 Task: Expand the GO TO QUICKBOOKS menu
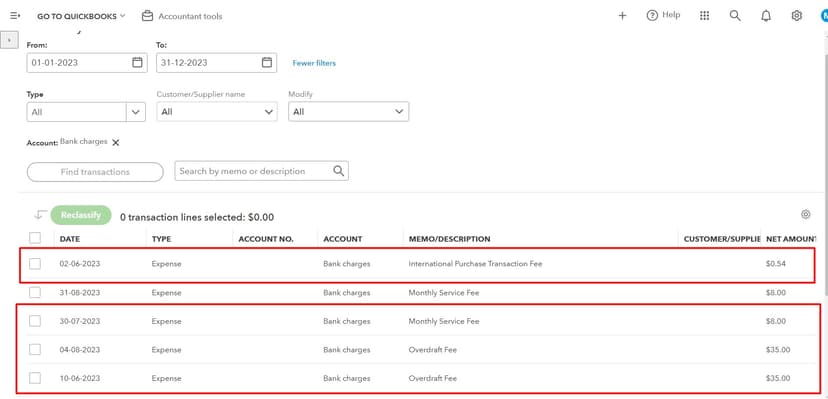click(x=81, y=16)
